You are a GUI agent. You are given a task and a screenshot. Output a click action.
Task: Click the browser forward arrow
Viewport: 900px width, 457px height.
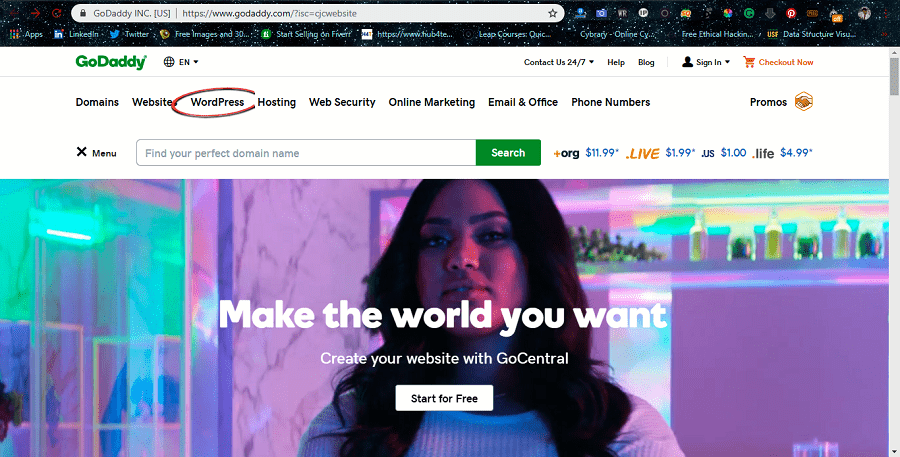[36, 13]
